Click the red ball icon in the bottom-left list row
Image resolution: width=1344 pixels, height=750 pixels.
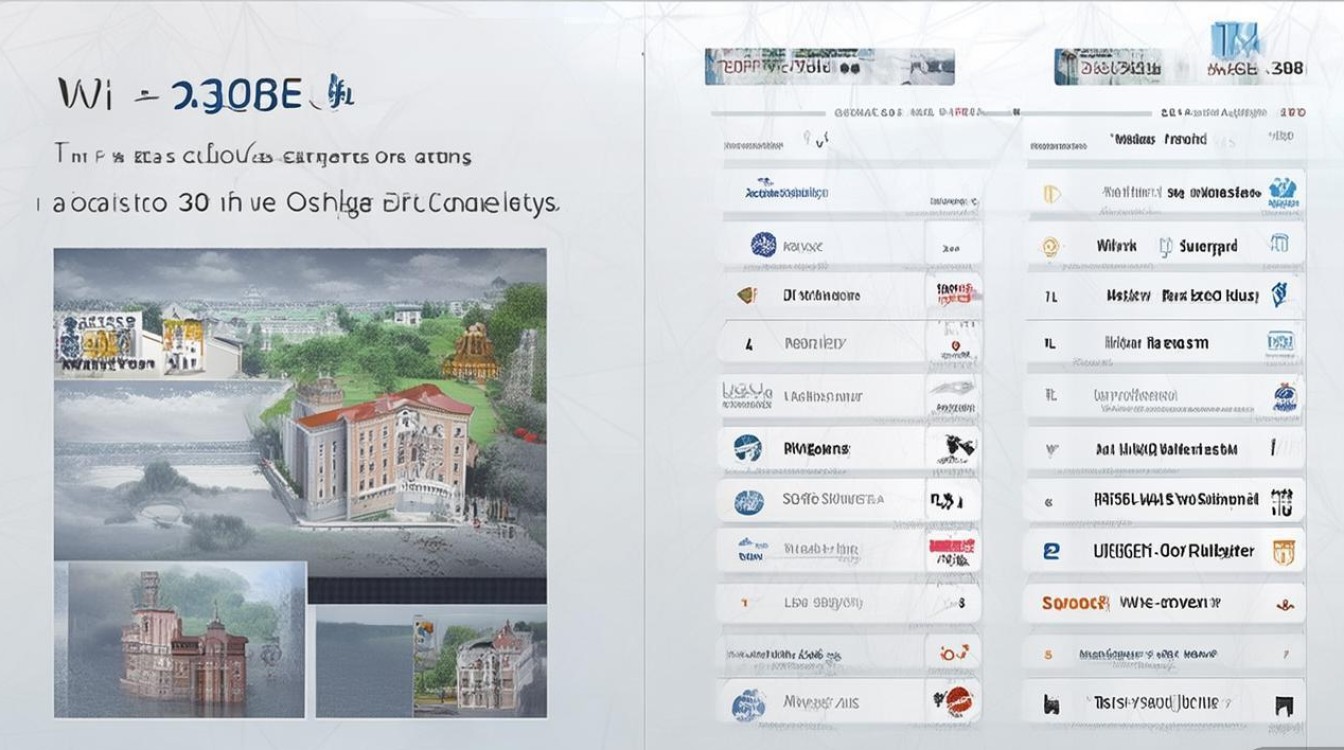coord(956,699)
